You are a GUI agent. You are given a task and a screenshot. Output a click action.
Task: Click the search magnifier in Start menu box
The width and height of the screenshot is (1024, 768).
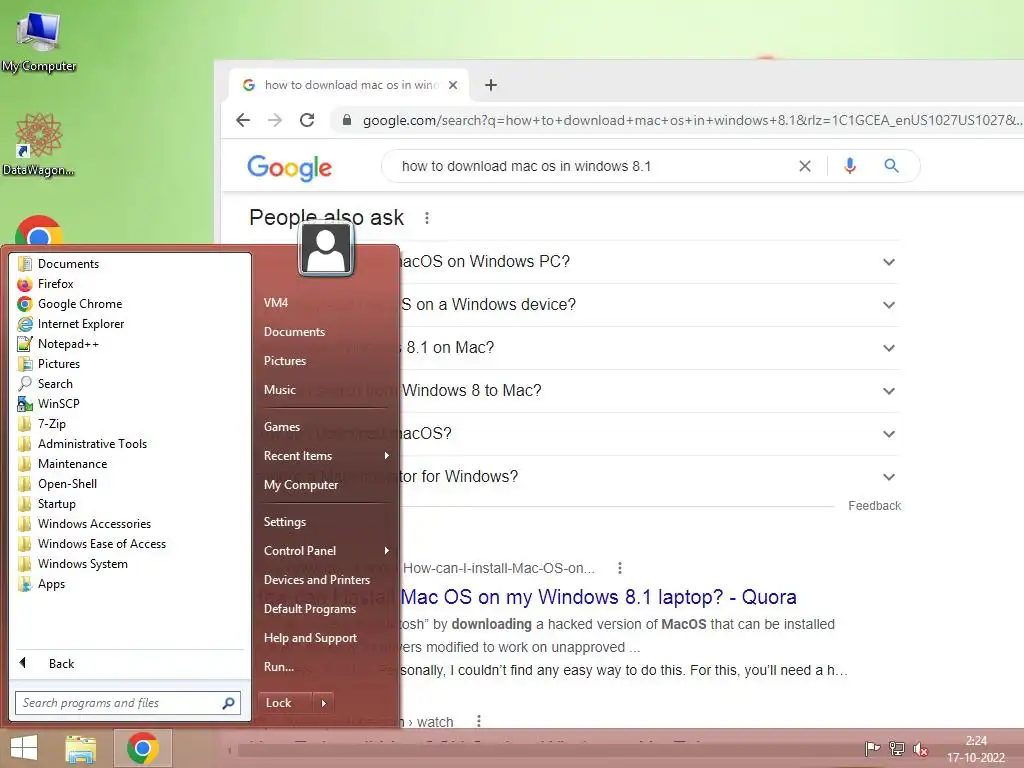point(229,703)
